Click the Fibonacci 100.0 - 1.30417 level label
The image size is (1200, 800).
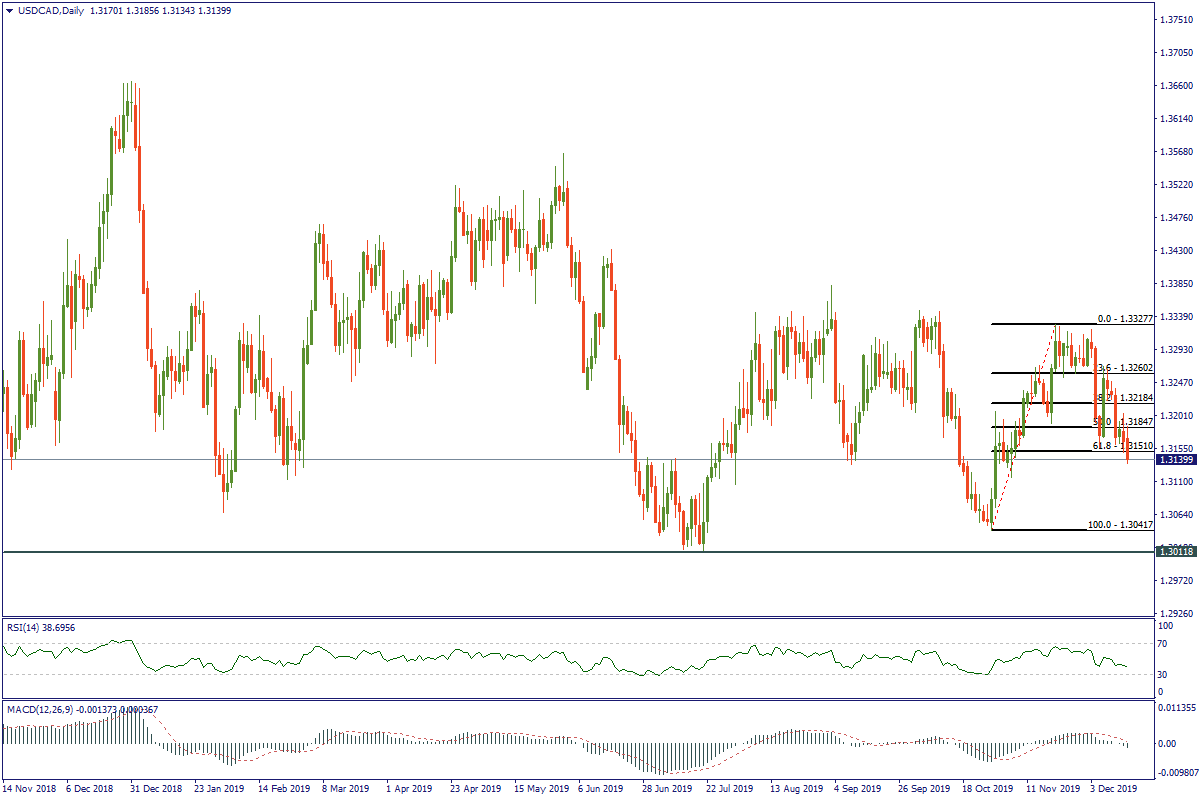point(1121,525)
